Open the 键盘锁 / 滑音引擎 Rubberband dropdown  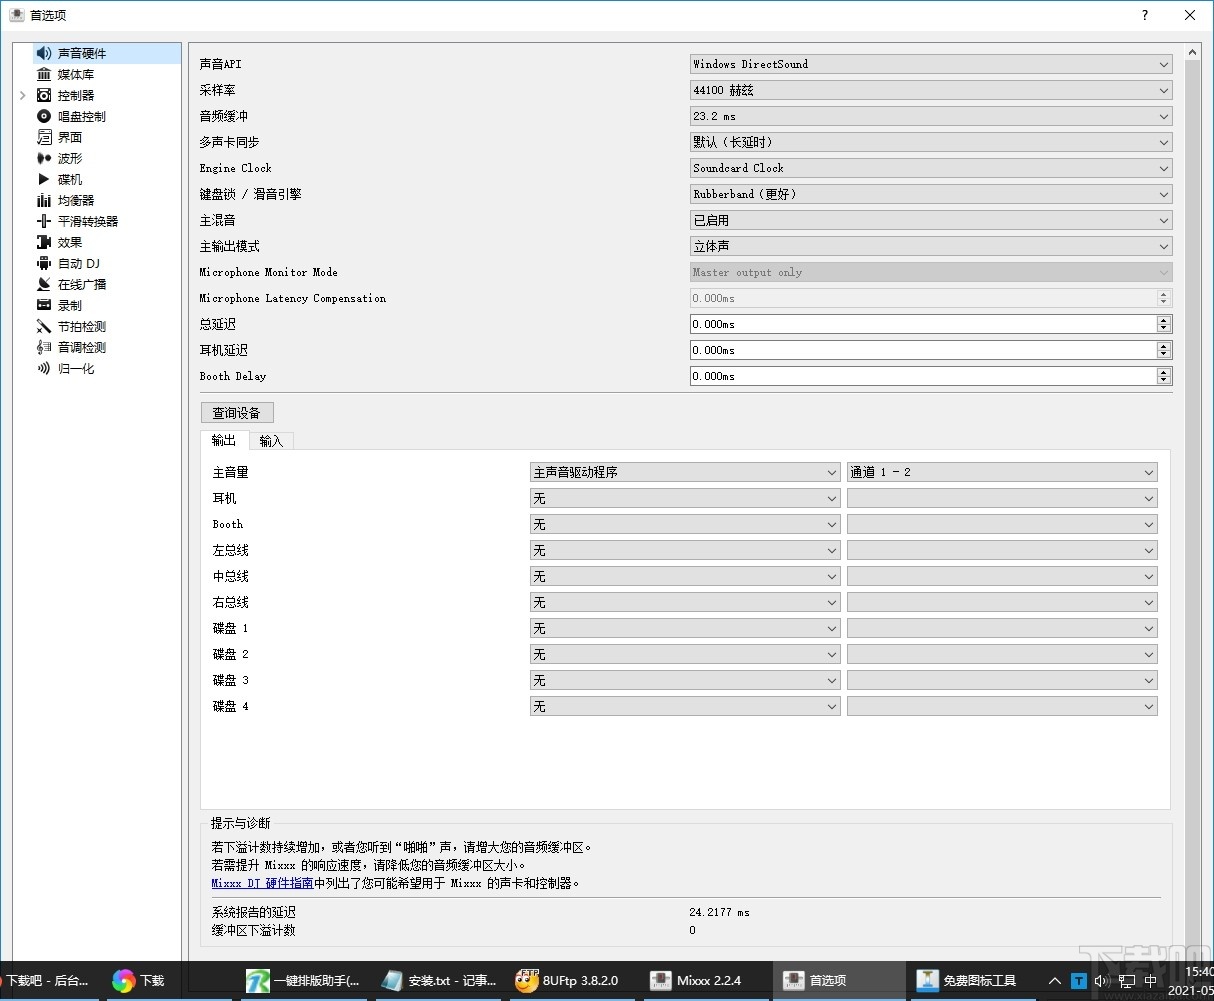tap(931, 194)
